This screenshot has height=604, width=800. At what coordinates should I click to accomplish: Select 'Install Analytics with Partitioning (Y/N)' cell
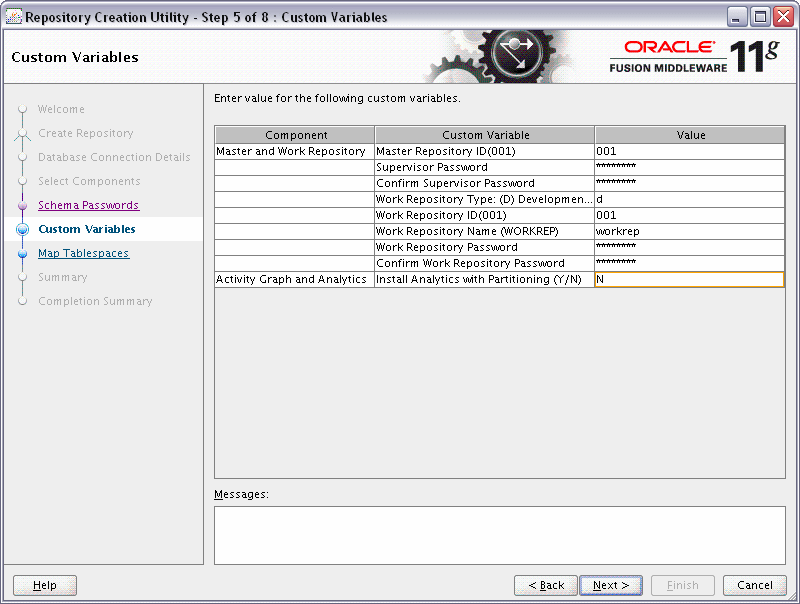pos(484,280)
